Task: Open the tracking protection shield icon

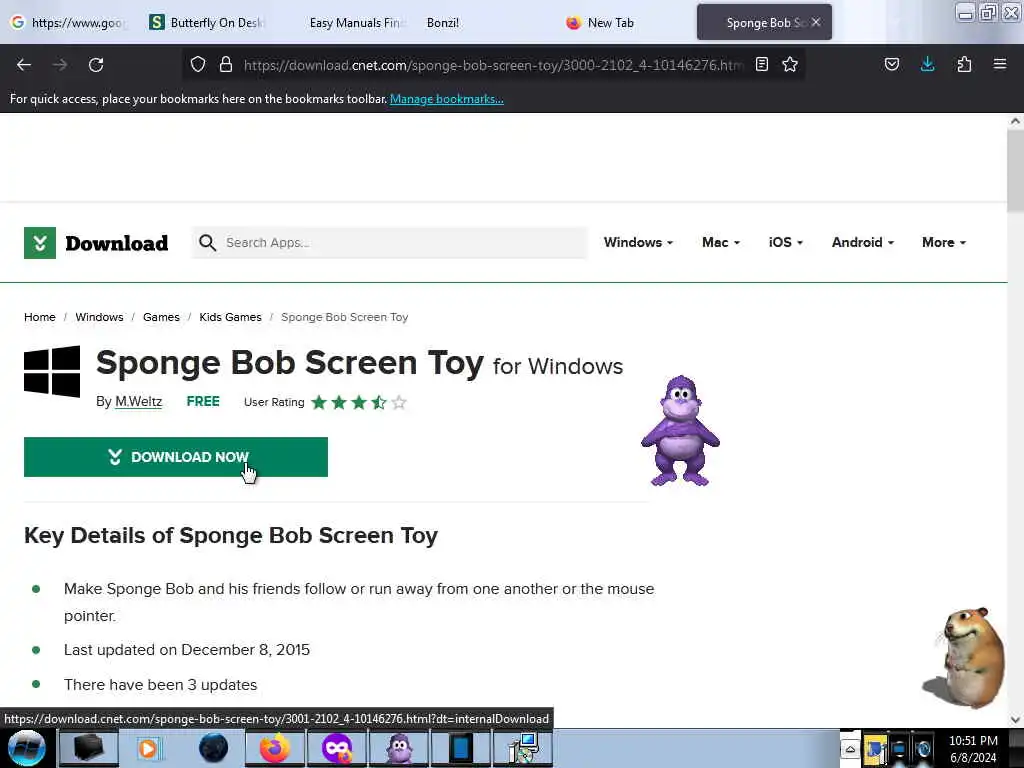Action: [198, 64]
